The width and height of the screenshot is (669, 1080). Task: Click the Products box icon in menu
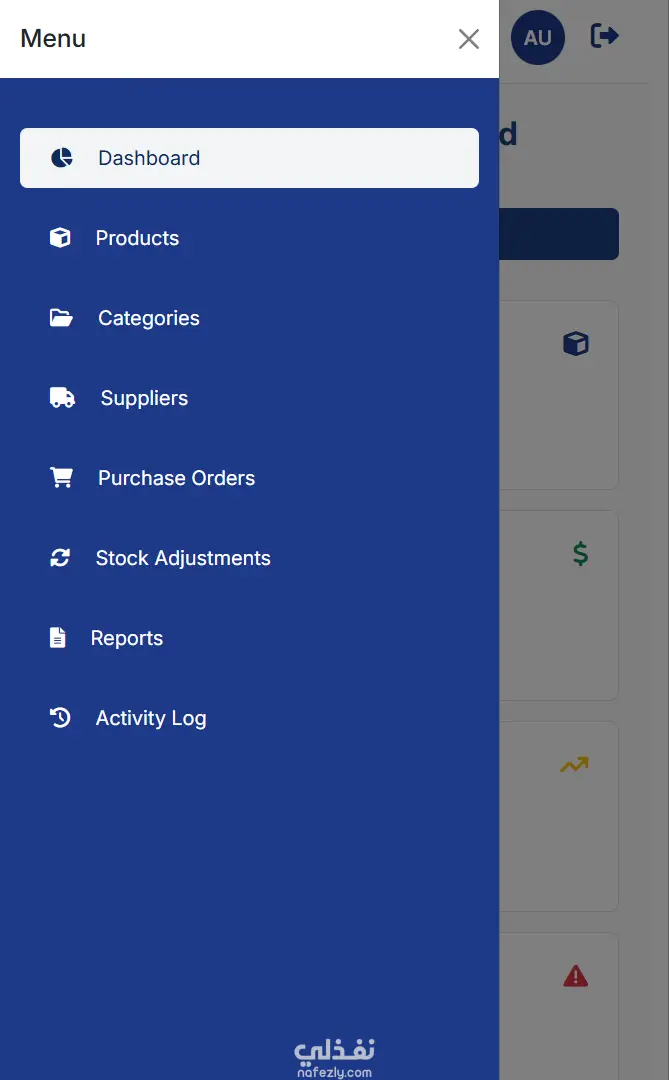(60, 238)
